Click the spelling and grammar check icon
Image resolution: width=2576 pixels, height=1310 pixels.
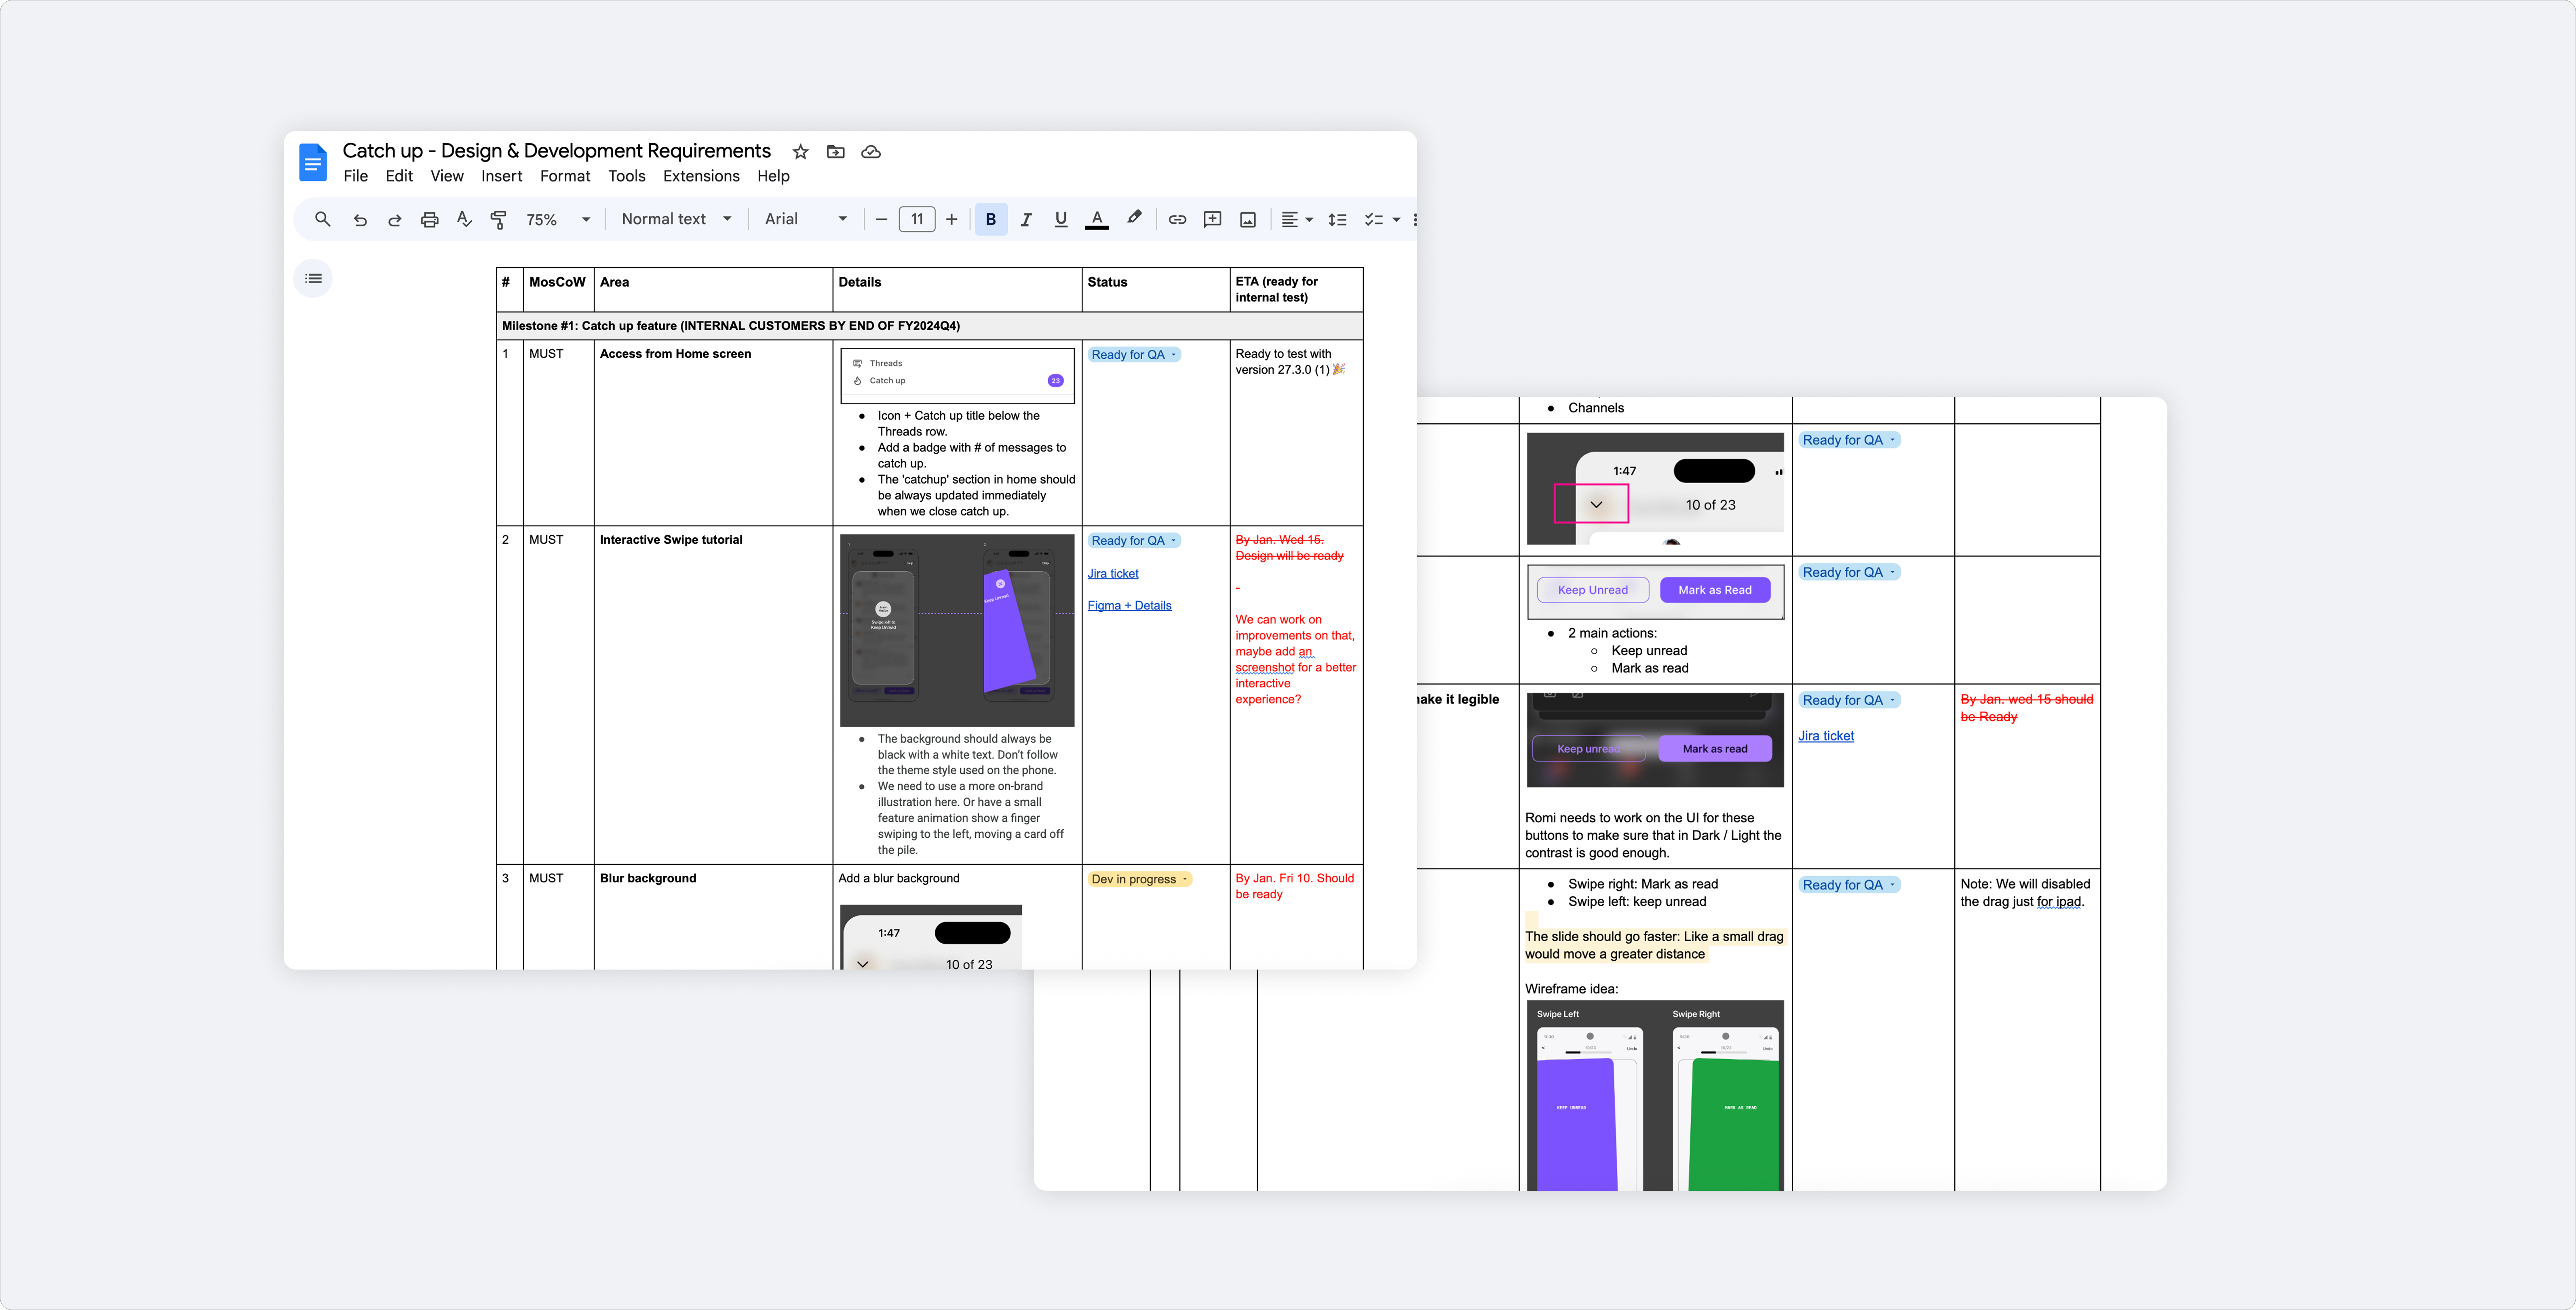pyautogui.click(x=464, y=219)
